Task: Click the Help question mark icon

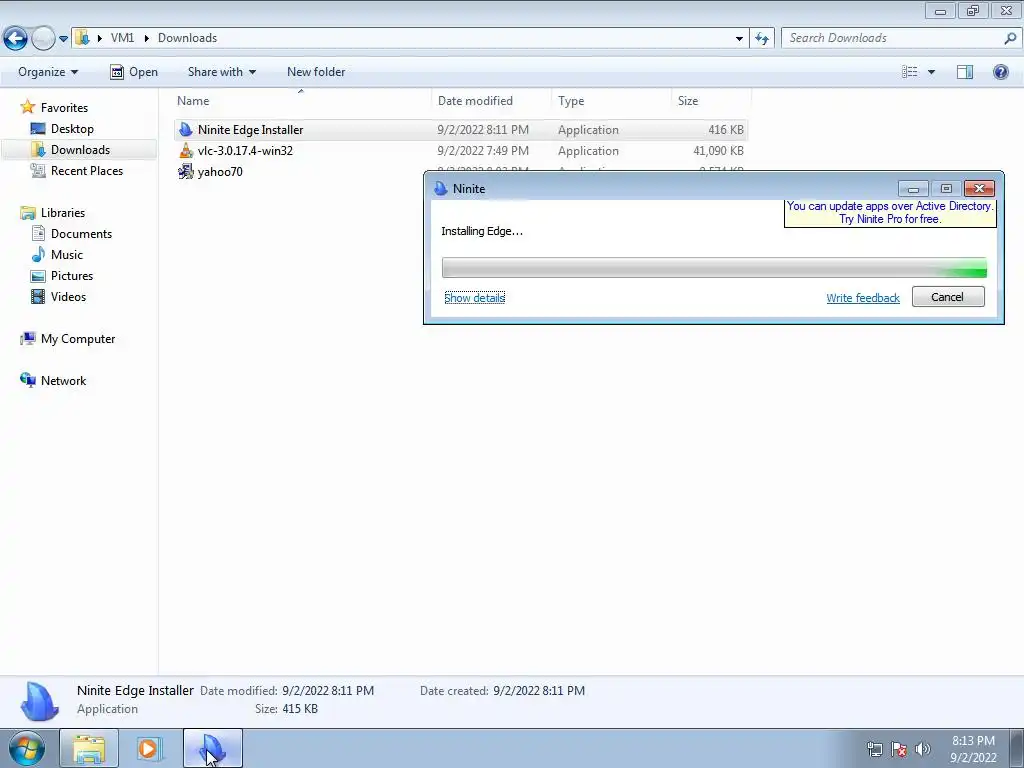Action: tap(1000, 72)
